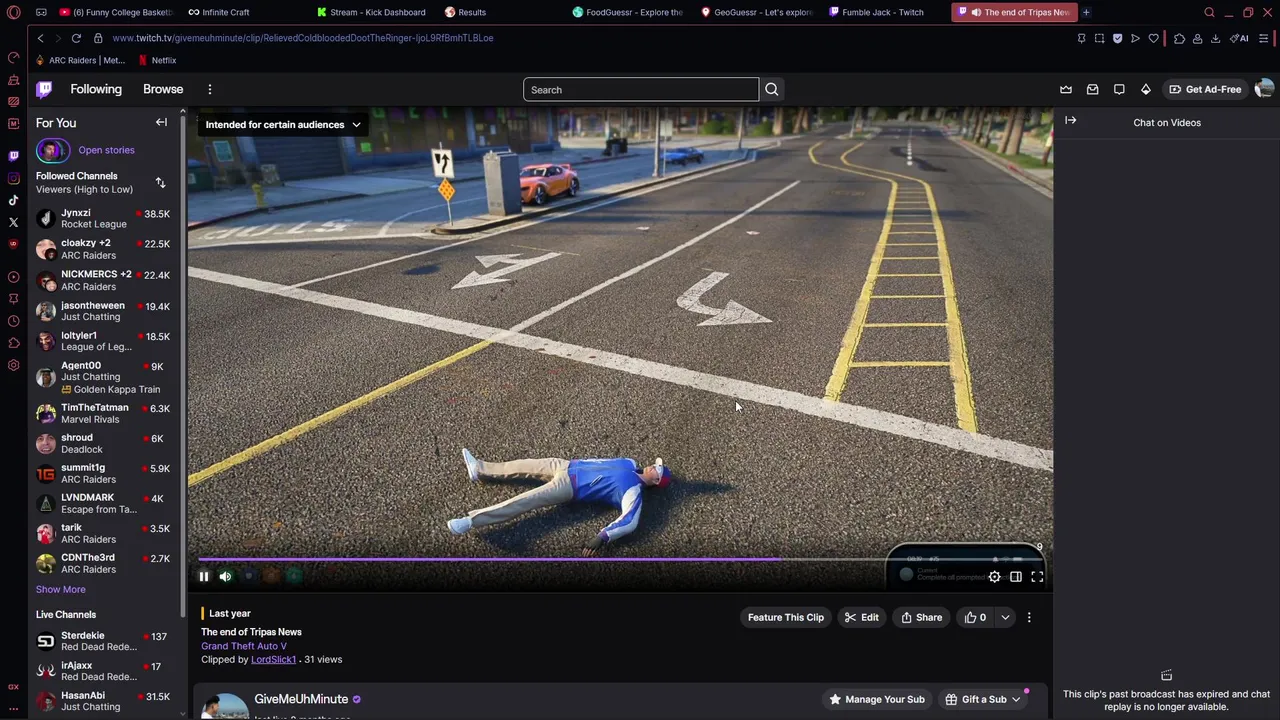Click Manage Your Sub button
This screenshot has width=1280, height=720.
[x=877, y=699]
